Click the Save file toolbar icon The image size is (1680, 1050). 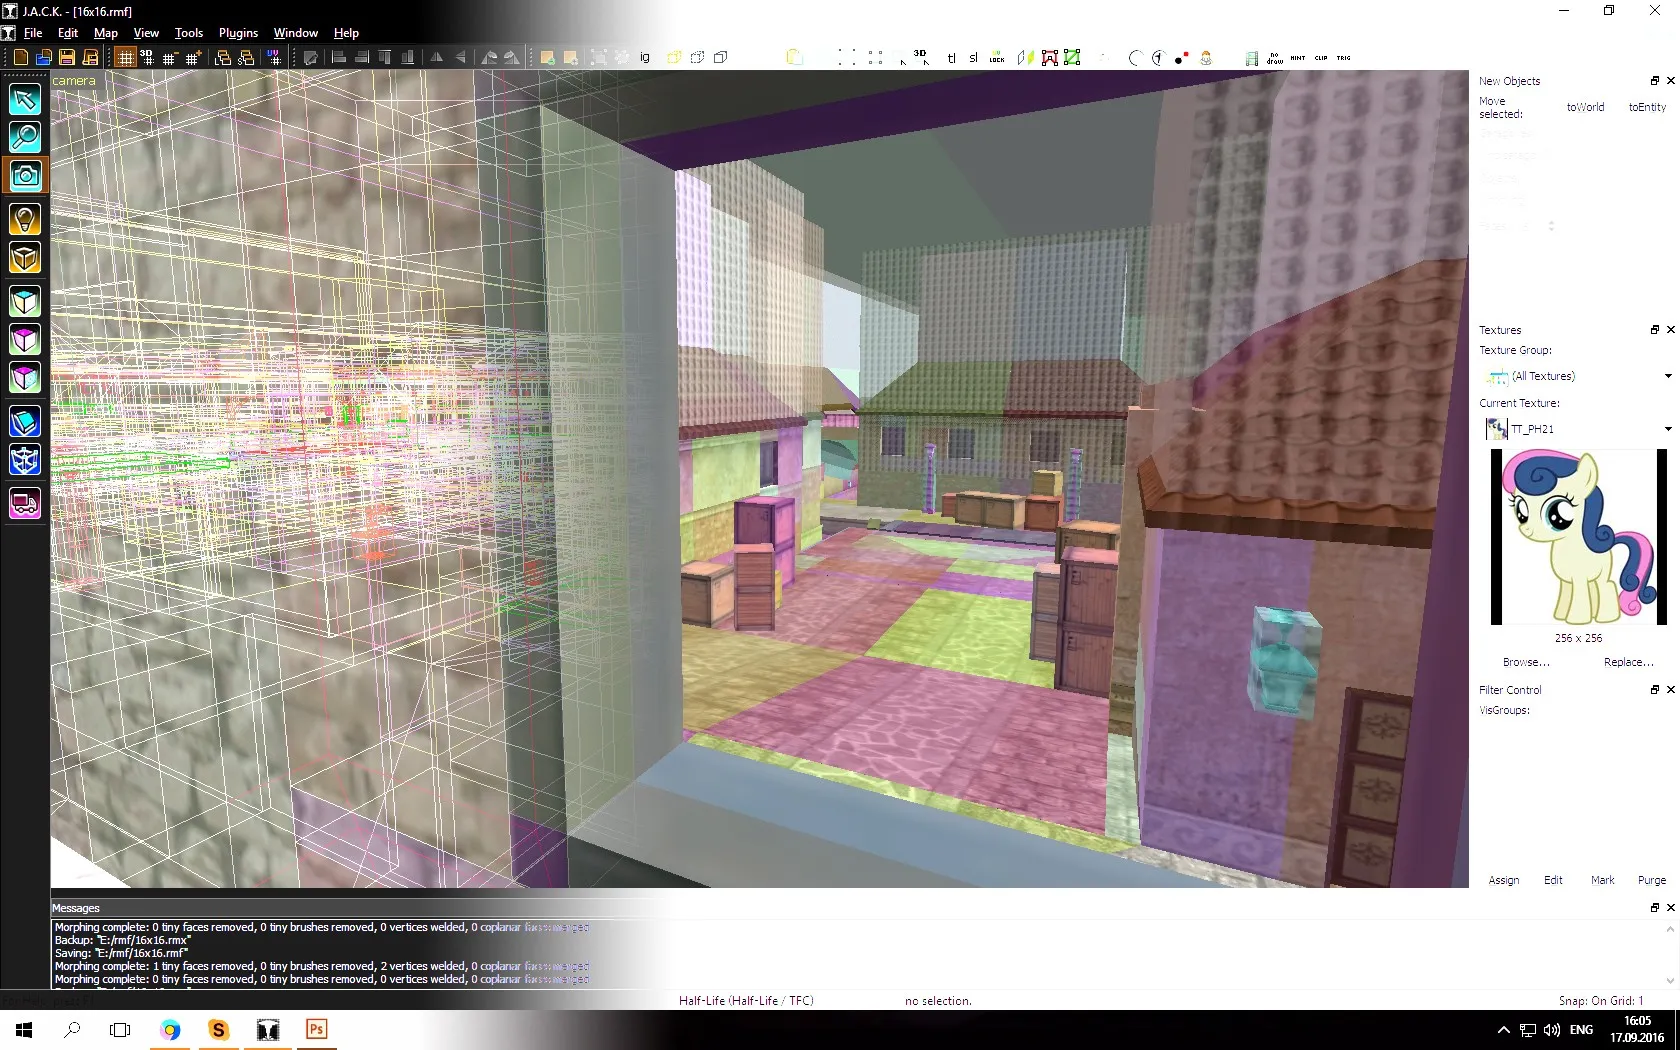67,58
